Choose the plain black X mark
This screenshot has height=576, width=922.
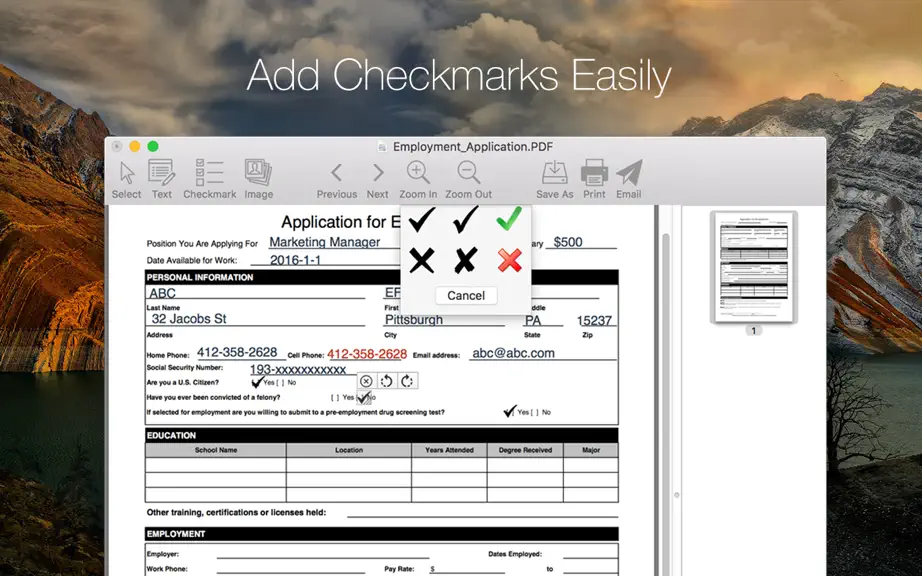click(422, 260)
